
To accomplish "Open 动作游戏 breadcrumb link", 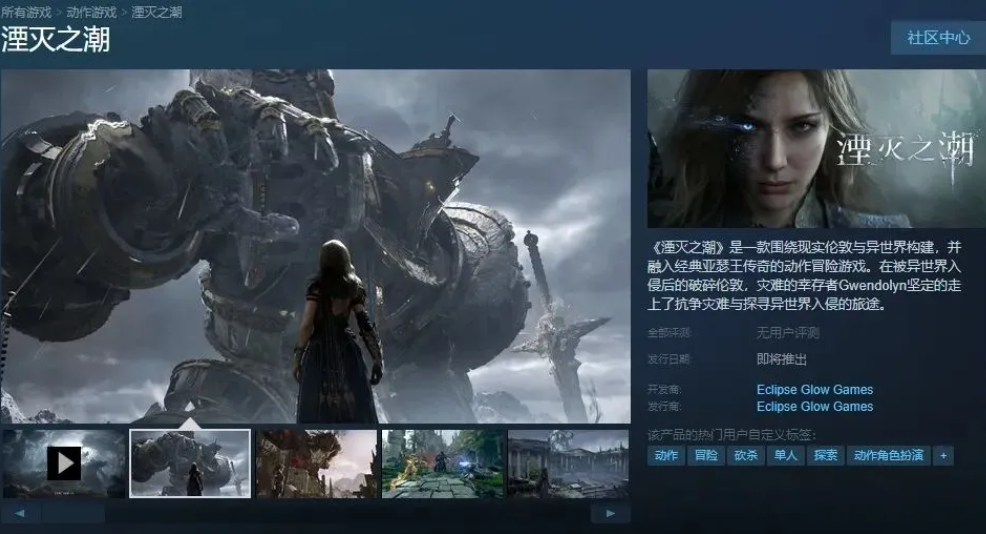I will click(91, 12).
